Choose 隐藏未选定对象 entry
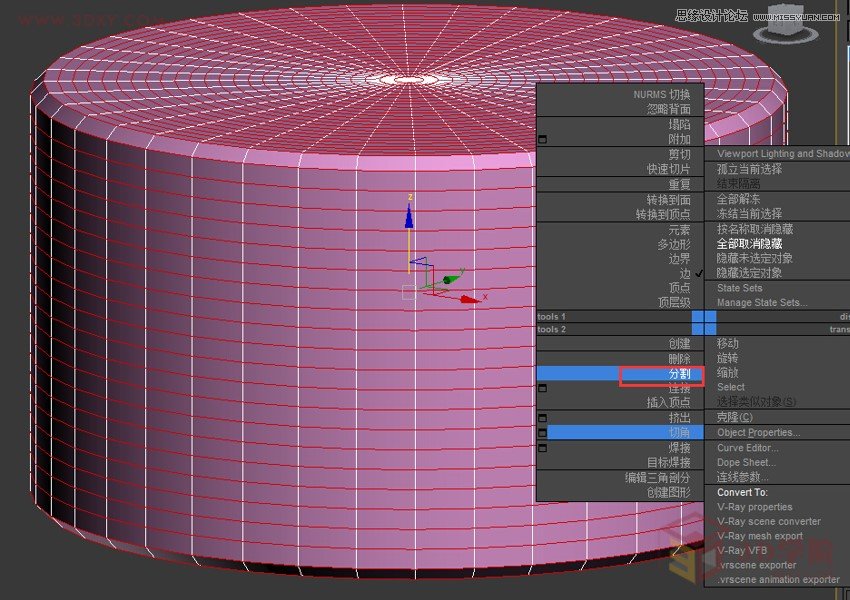Image resolution: width=850 pixels, height=600 pixels. (x=755, y=258)
